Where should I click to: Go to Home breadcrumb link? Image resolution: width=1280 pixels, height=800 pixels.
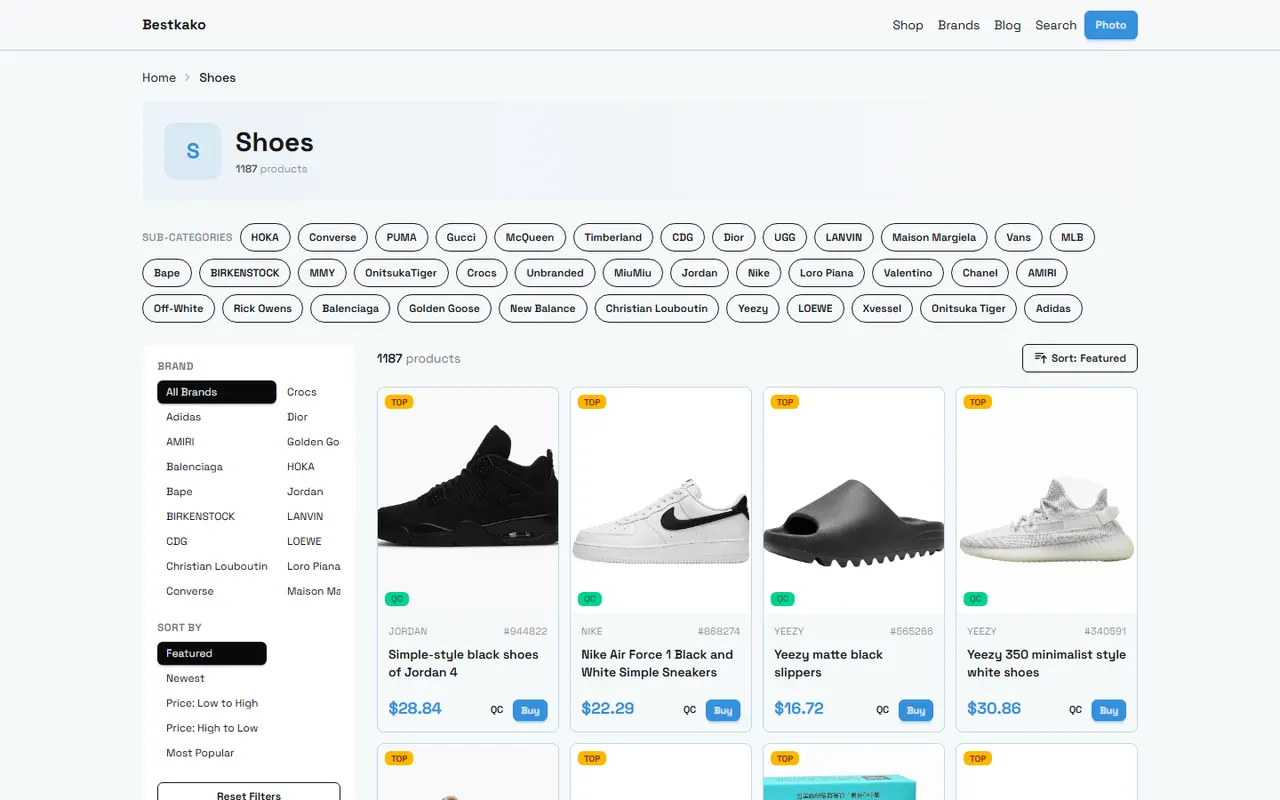pyautogui.click(x=159, y=77)
